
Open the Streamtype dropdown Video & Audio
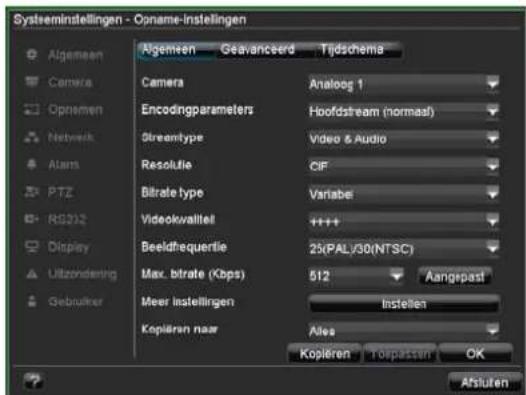[404, 139]
